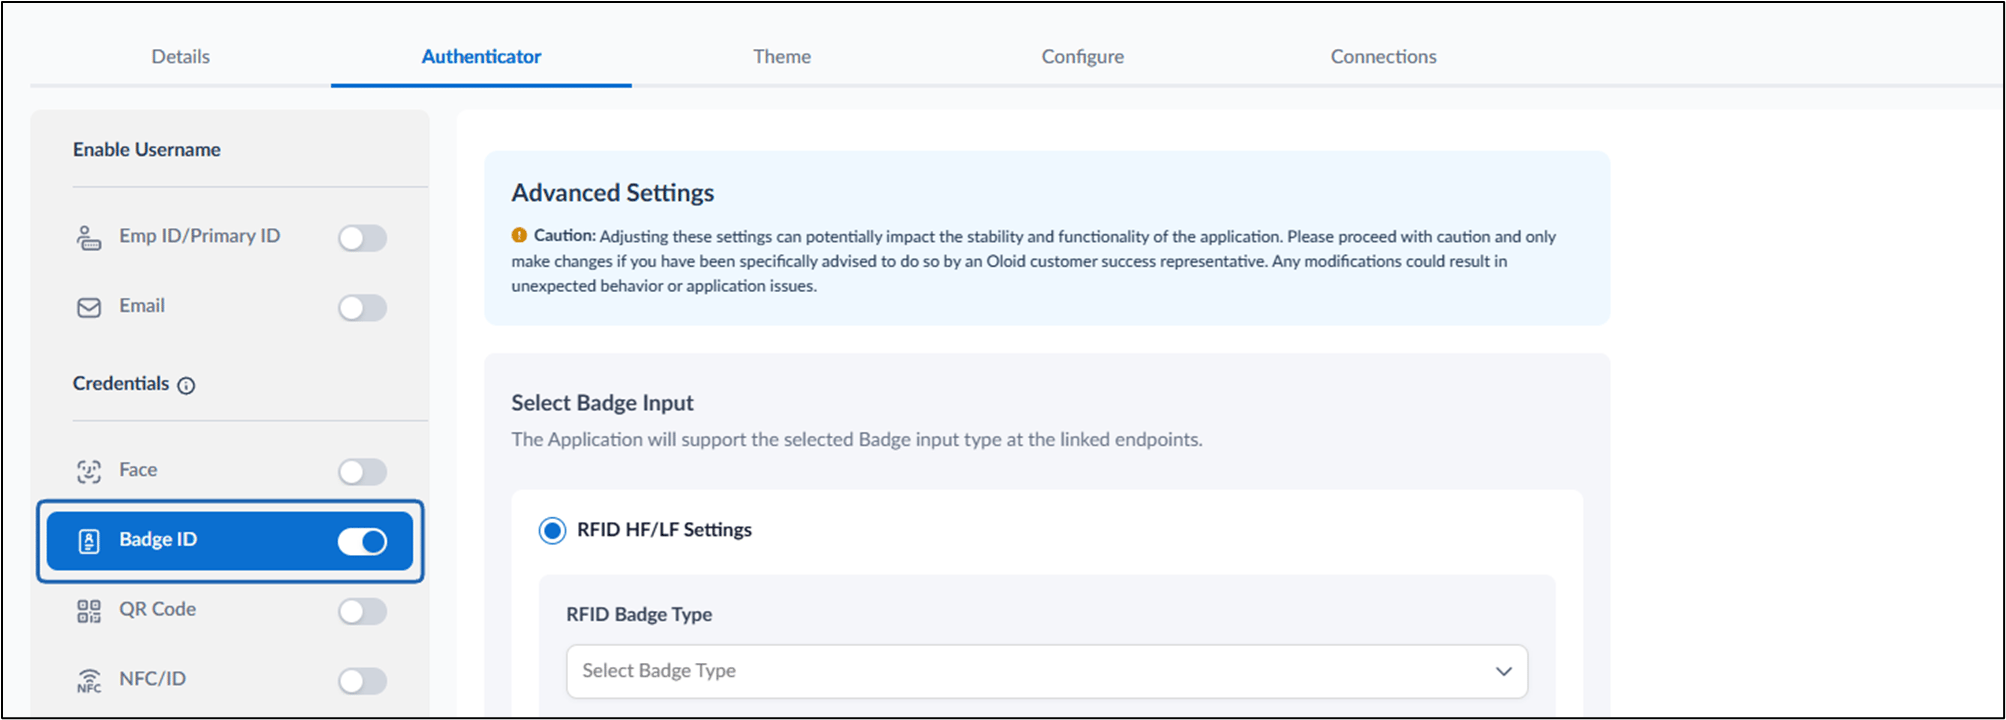The height and width of the screenshot is (720, 2006).
Task: Click the Enable Username heading
Action: click(x=147, y=150)
